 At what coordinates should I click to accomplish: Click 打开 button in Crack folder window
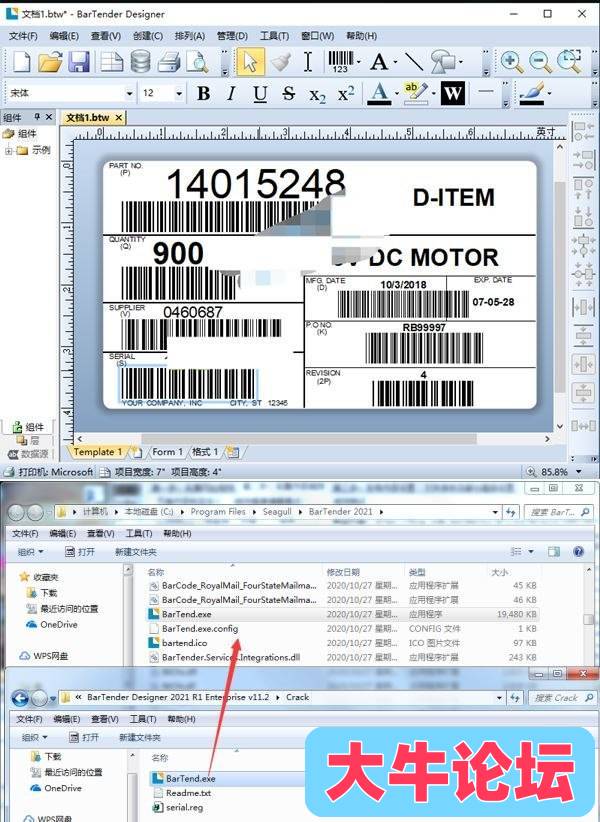coord(83,737)
